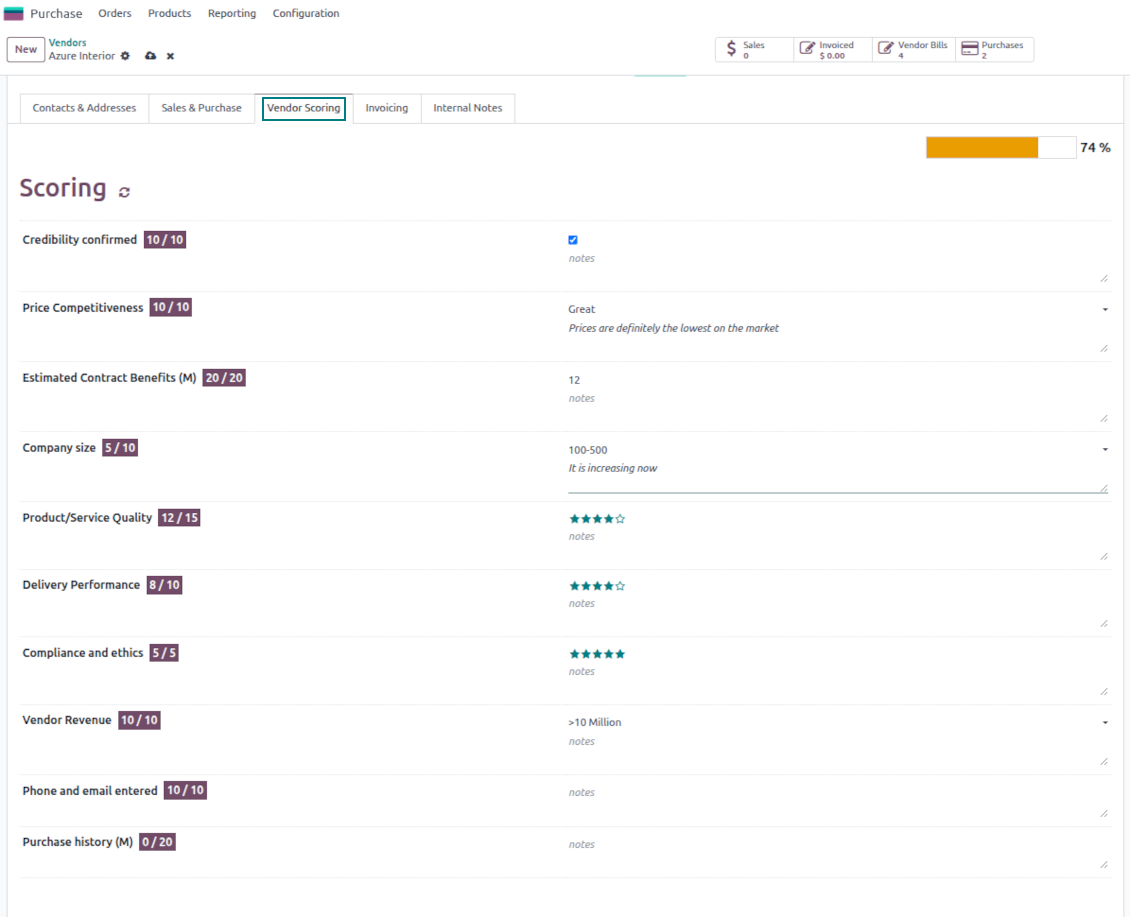Viewport: 1130px width, 917px height.
Task: Open the Configuration menu
Action: click(x=306, y=14)
